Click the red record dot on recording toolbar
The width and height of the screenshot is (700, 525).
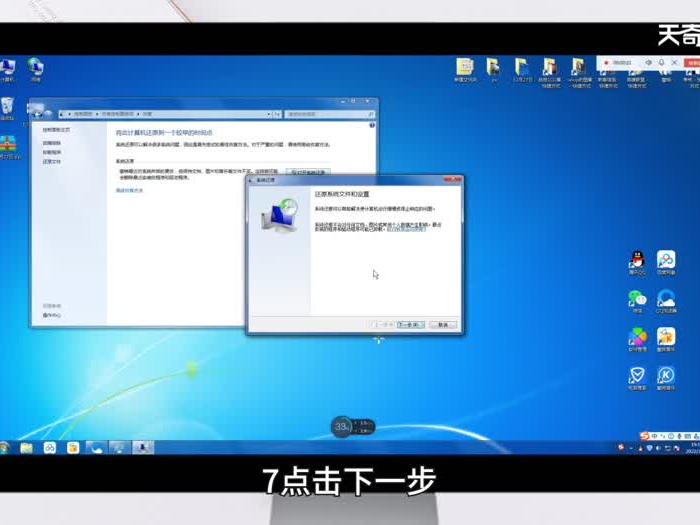(x=606, y=63)
